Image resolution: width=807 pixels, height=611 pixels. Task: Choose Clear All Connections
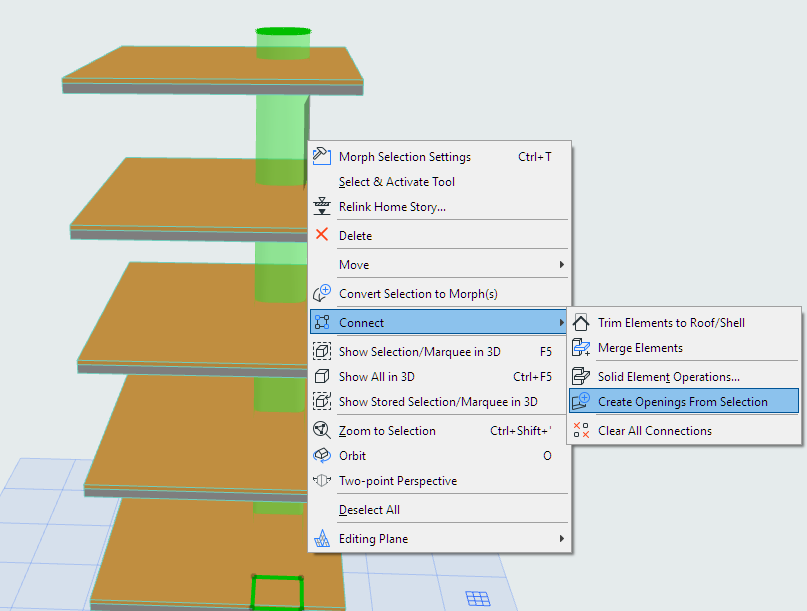[x=684, y=430]
